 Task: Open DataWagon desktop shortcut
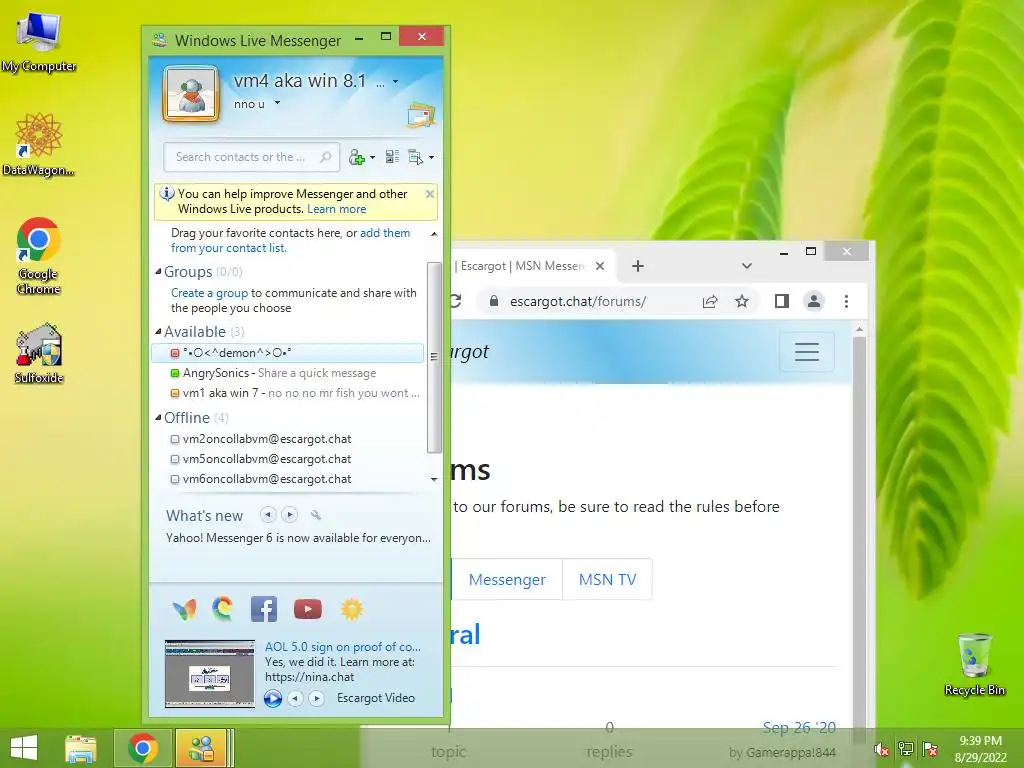pyautogui.click(x=39, y=144)
